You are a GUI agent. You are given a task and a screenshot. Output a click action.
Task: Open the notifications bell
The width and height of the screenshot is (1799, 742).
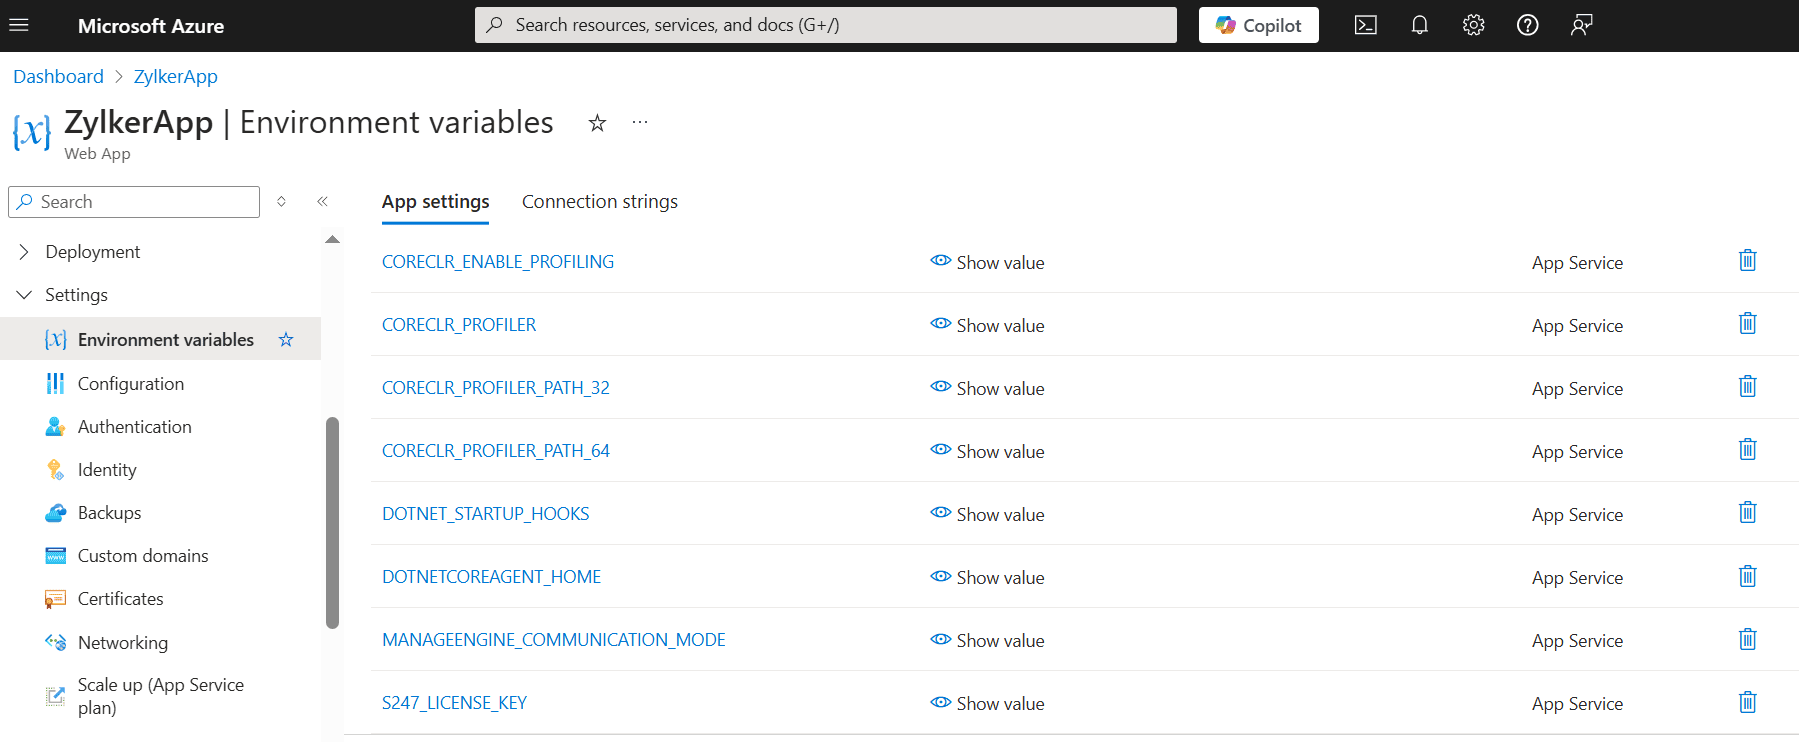[1419, 25]
